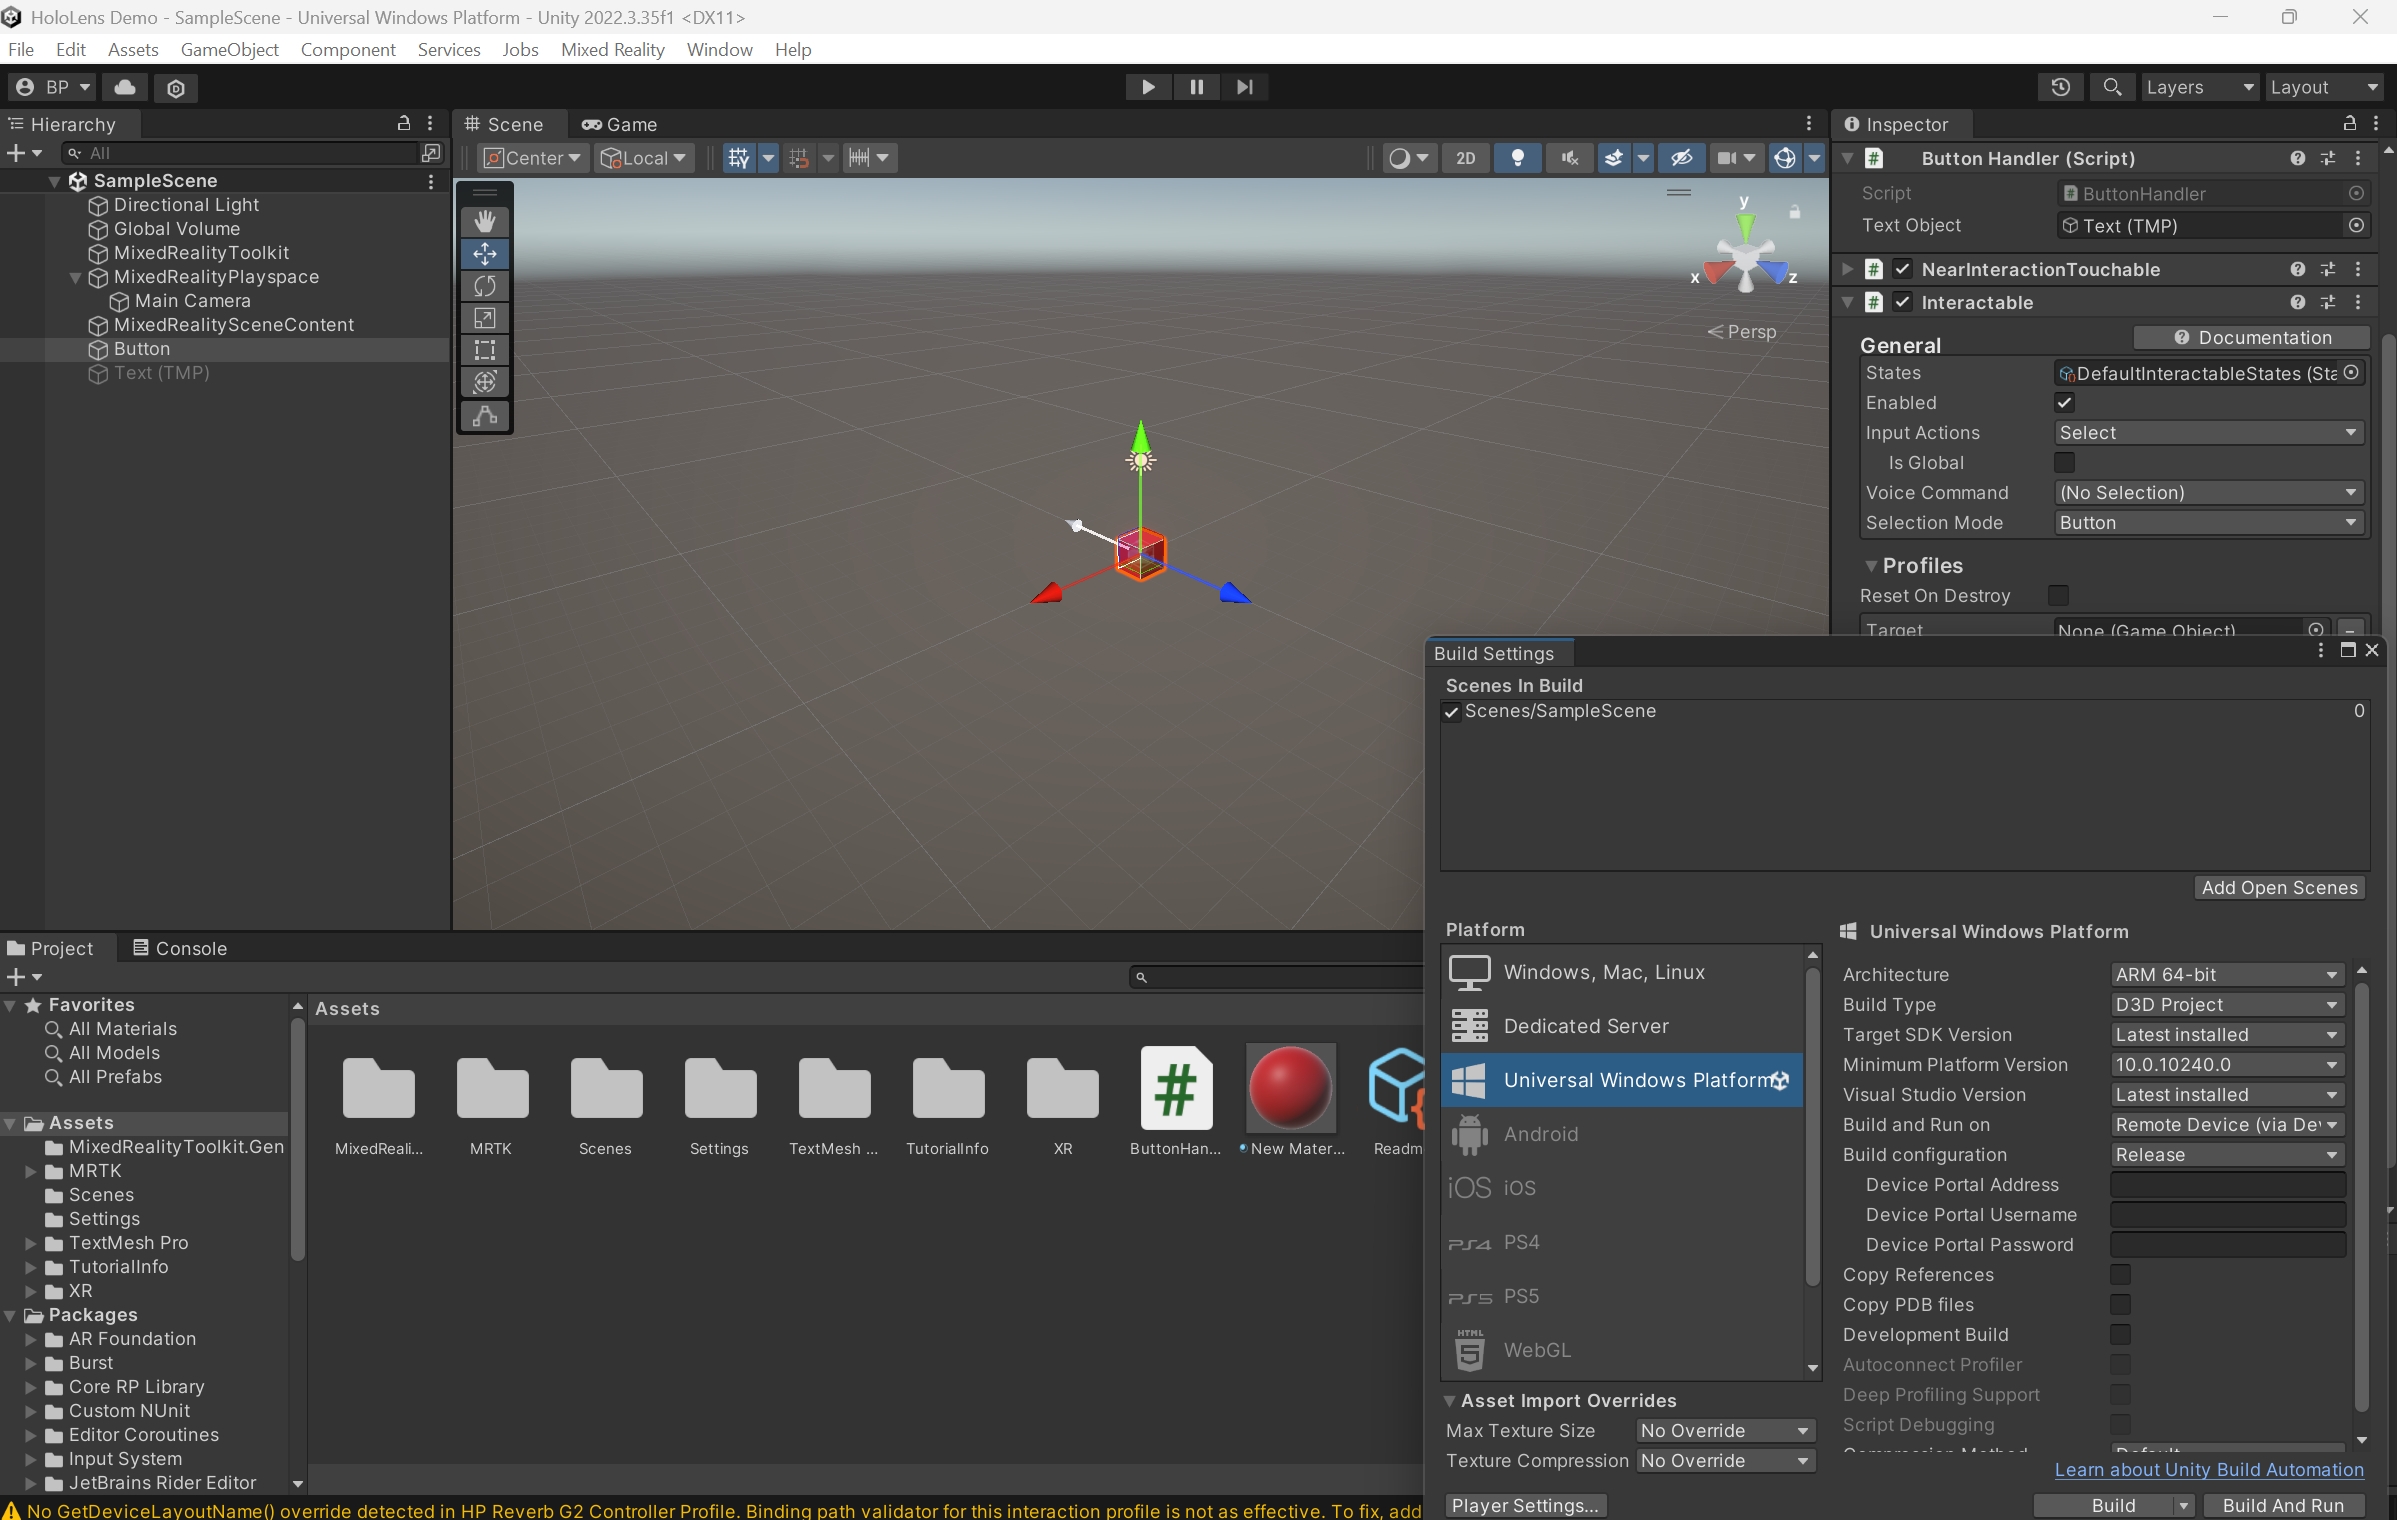Click the Play button
The height and width of the screenshot is (1520, 2397).
1148,87
